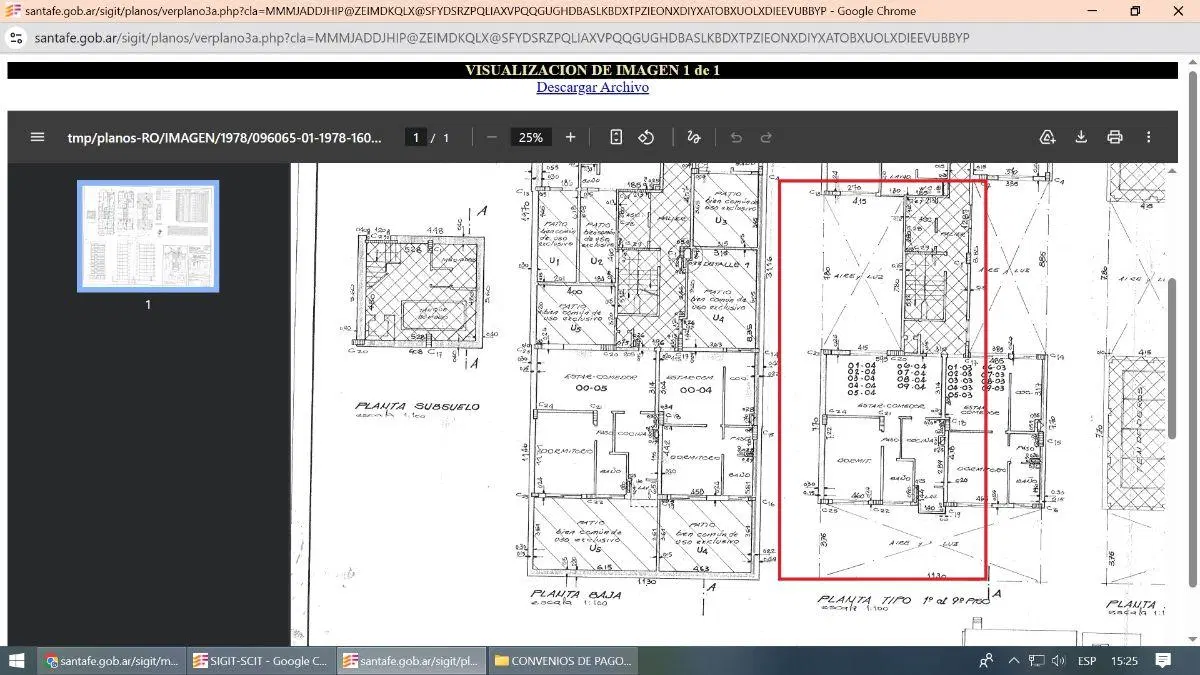Show hidden system tray icons

coord(1013,661)
